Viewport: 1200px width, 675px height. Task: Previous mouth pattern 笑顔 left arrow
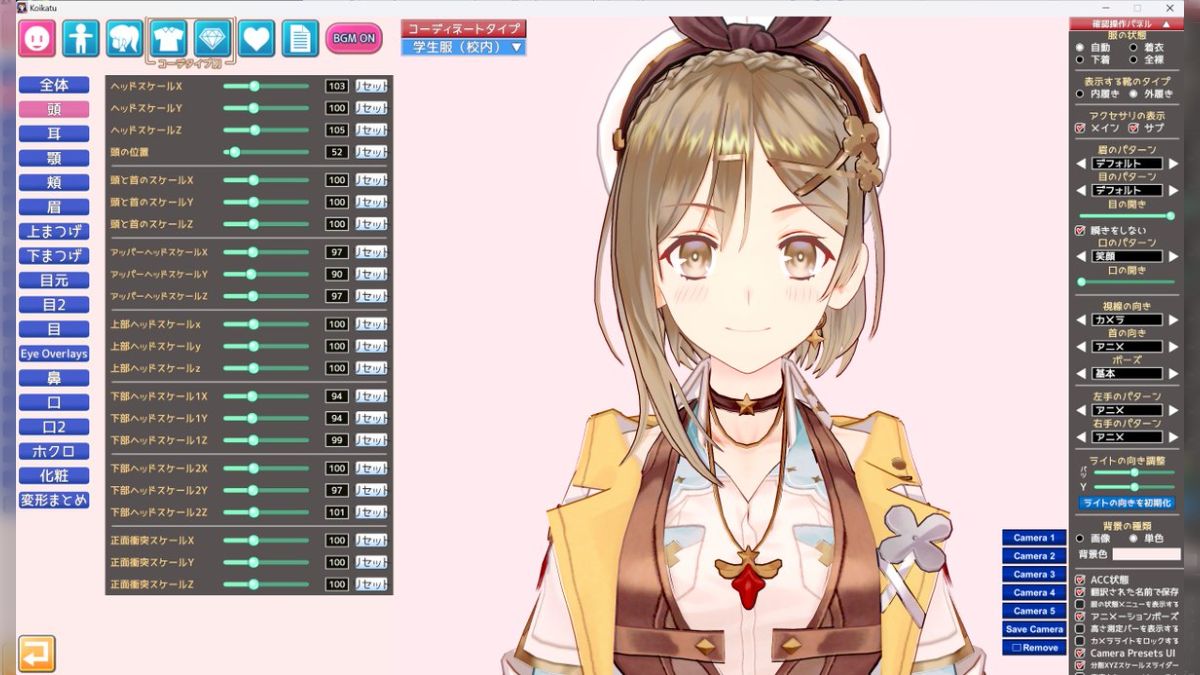[x=1081, y=257]
